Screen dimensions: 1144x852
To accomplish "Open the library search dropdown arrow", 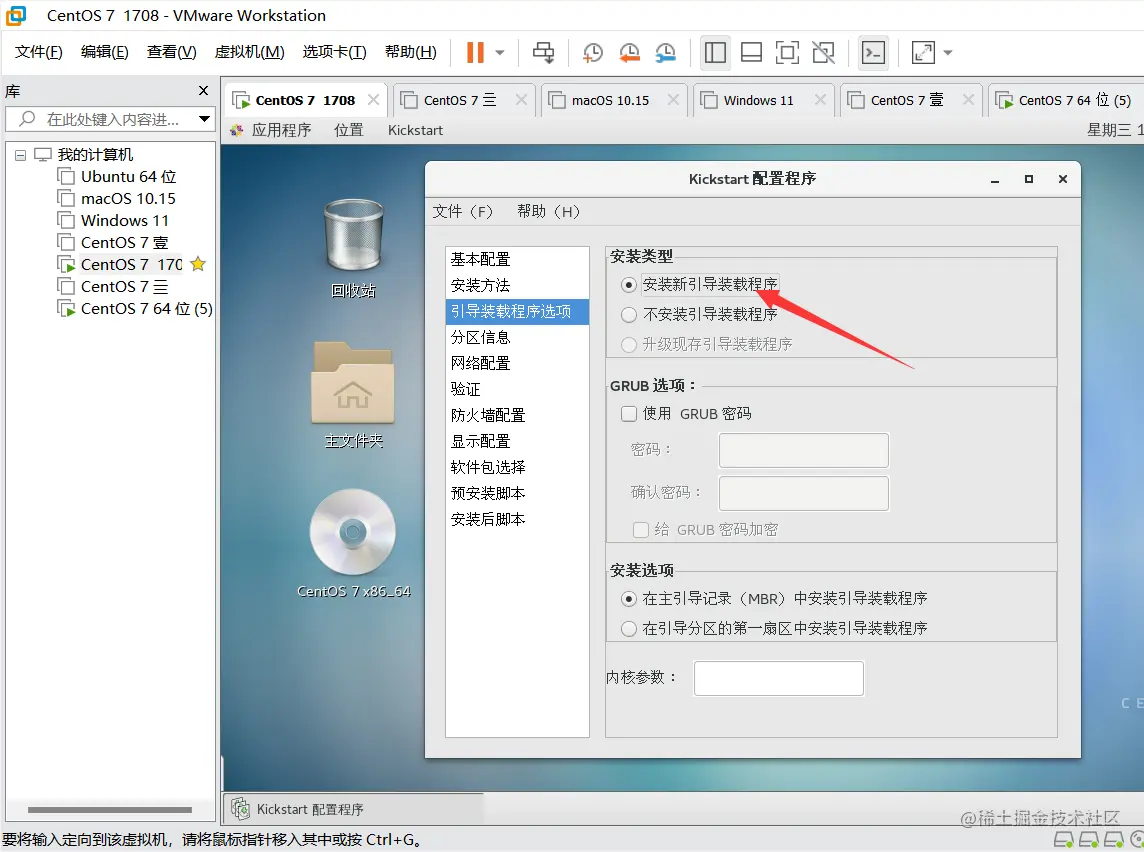I will [x=204, y=119].
